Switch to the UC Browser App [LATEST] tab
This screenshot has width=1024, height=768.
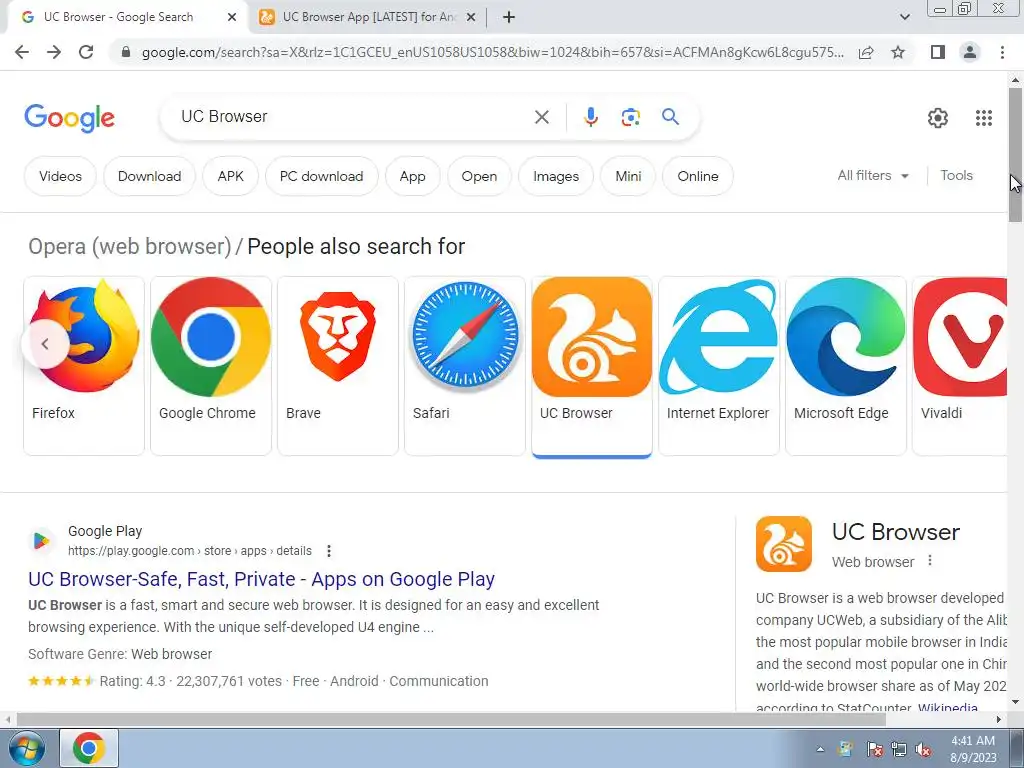click(x=367, y=17)
